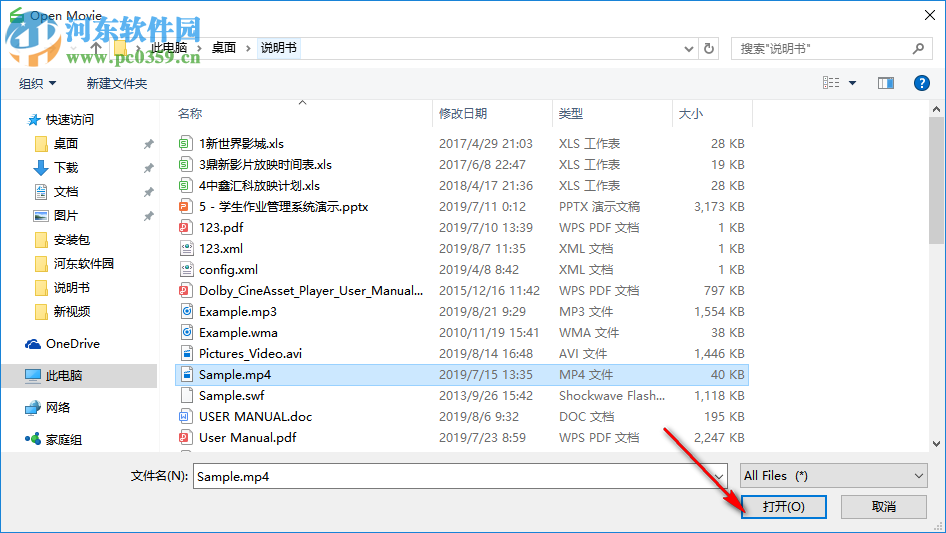Open 下载 folder in quick access

click(x=56, y=167)
